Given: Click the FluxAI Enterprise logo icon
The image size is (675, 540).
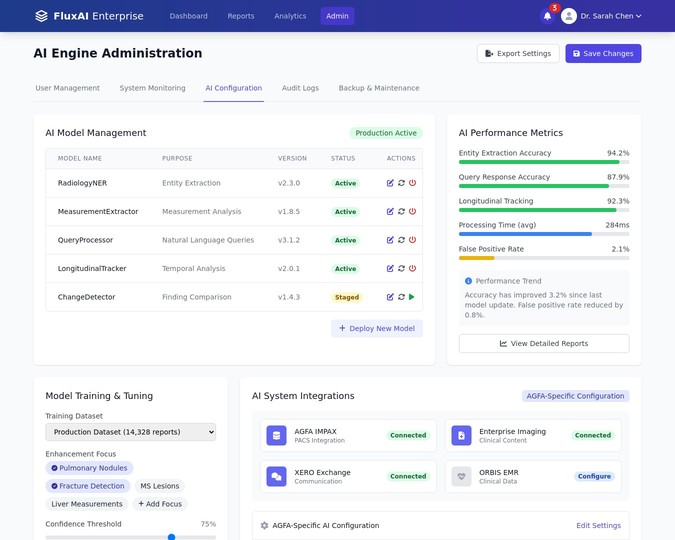Looking at the screenshot, I should 41,16.
